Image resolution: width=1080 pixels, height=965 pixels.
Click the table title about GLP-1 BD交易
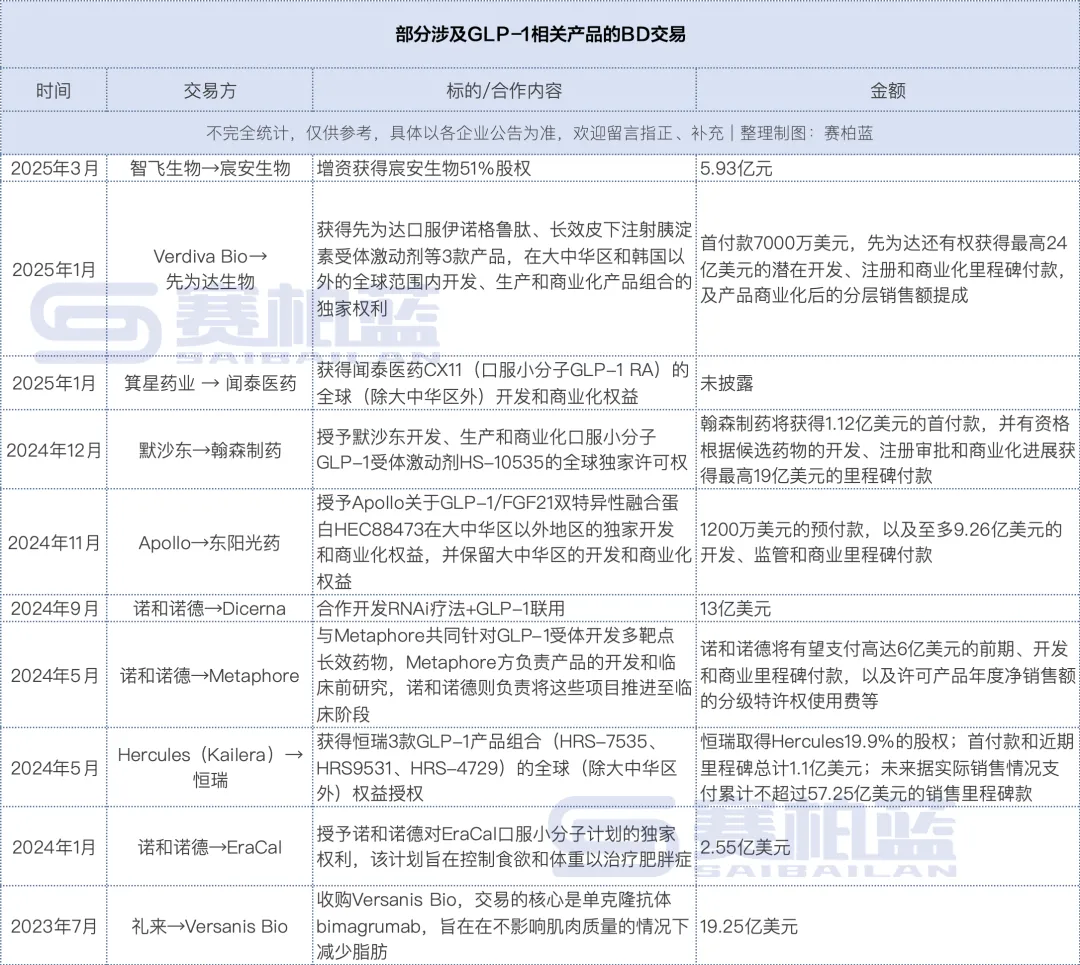540,35
